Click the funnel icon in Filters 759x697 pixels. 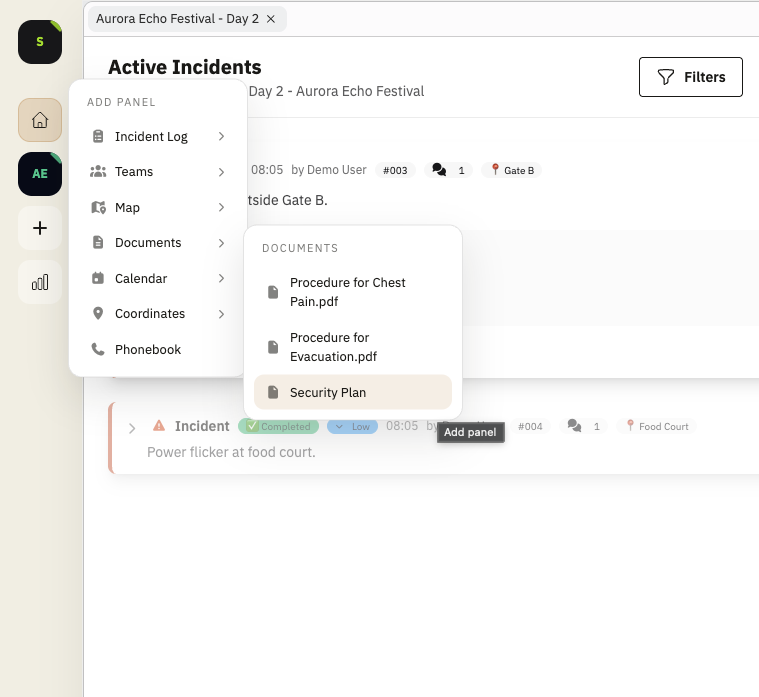(x=666, y=77)
